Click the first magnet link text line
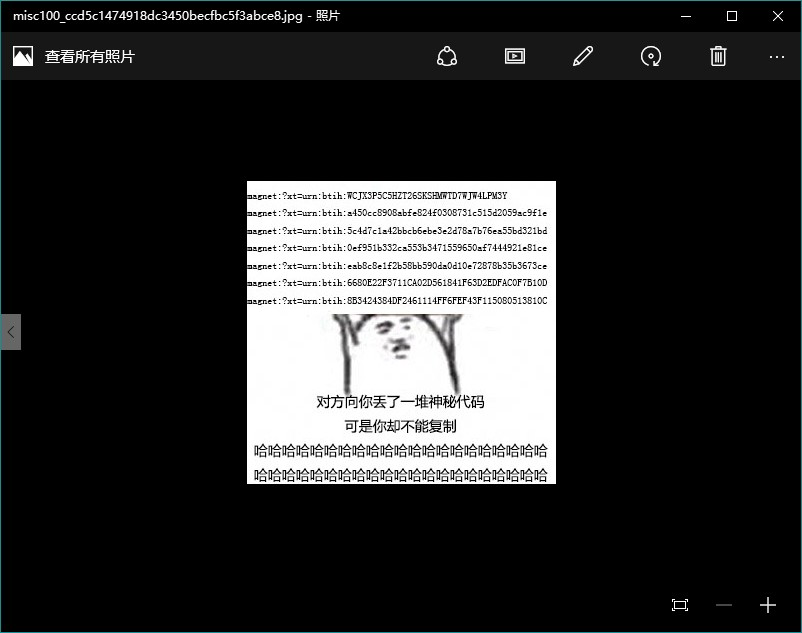This screenshot has height=633, width=802. tap(377, 195)
